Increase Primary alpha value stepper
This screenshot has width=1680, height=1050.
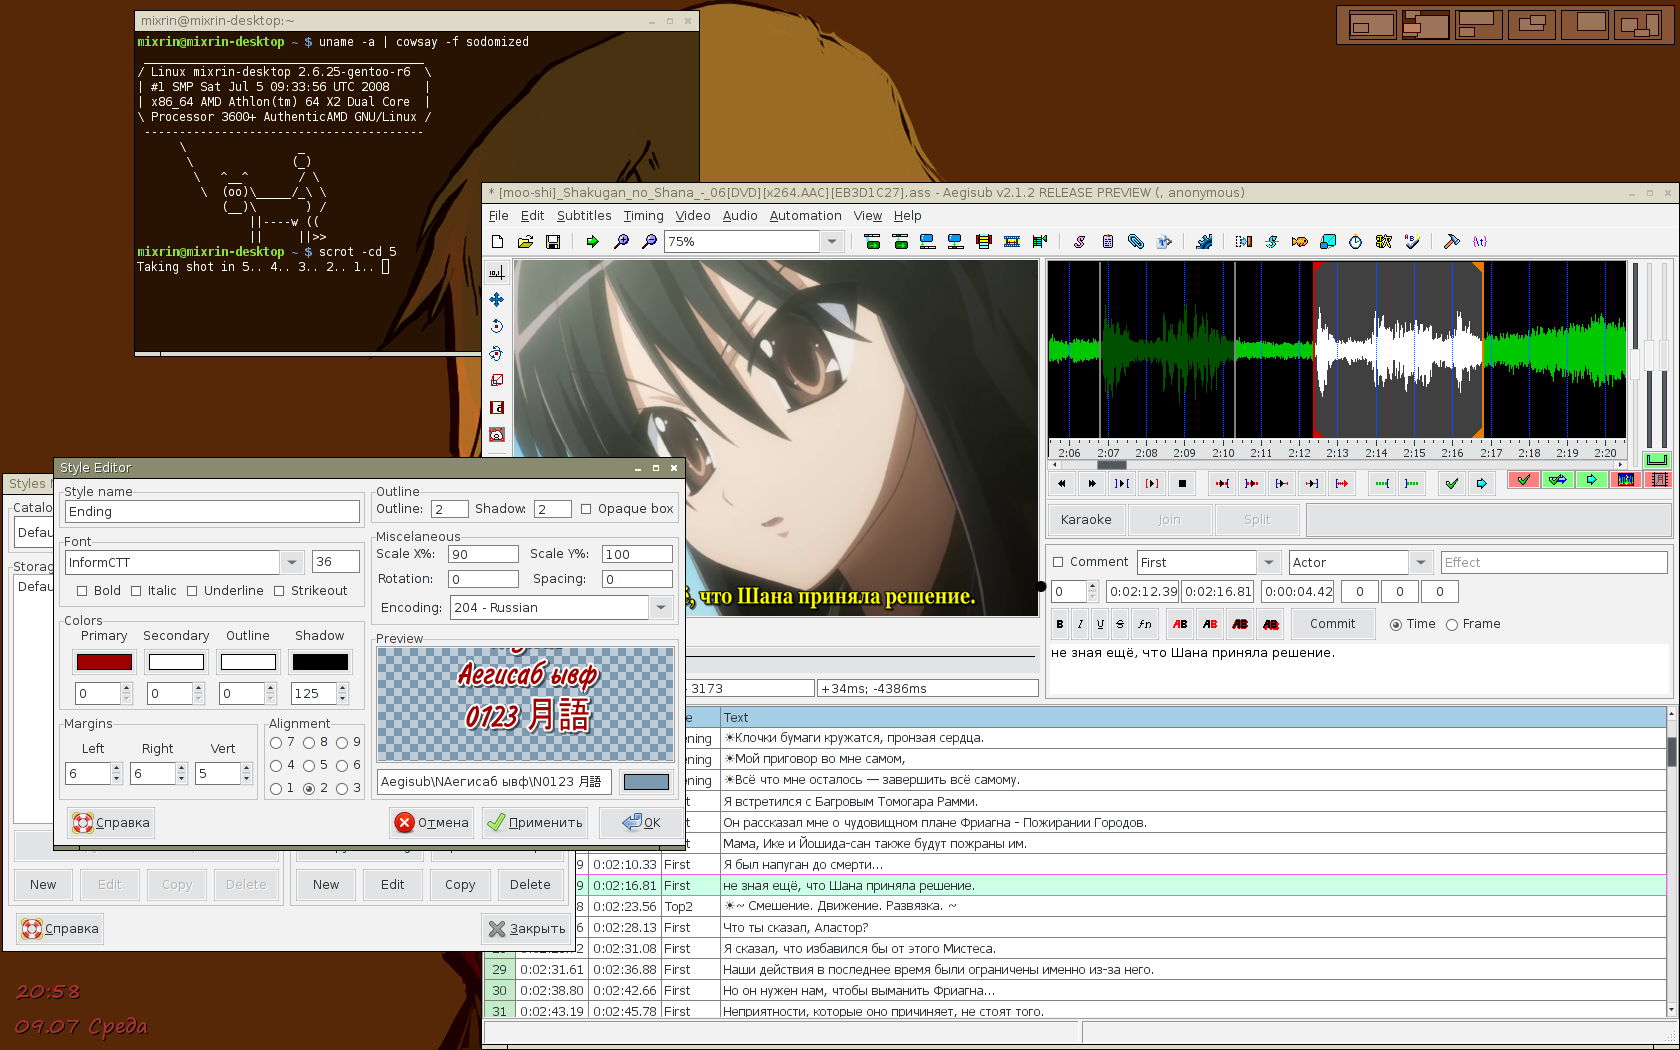(126, 688)
